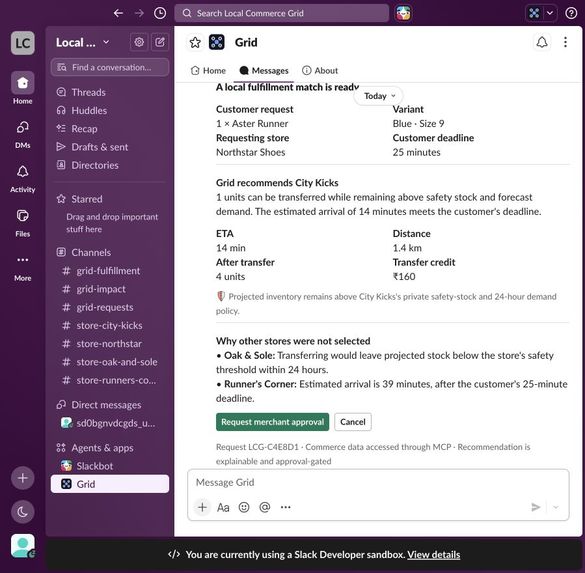Screen dimensions: 585x573
Task: Open Slackbot in the sidebar
Action: click(110, 466)
